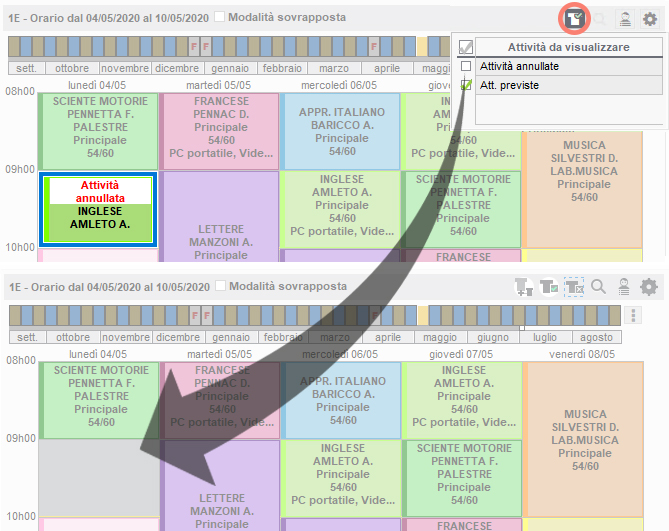Select the Attività annullate row label
669x531 pixels.
coord(519,66)
